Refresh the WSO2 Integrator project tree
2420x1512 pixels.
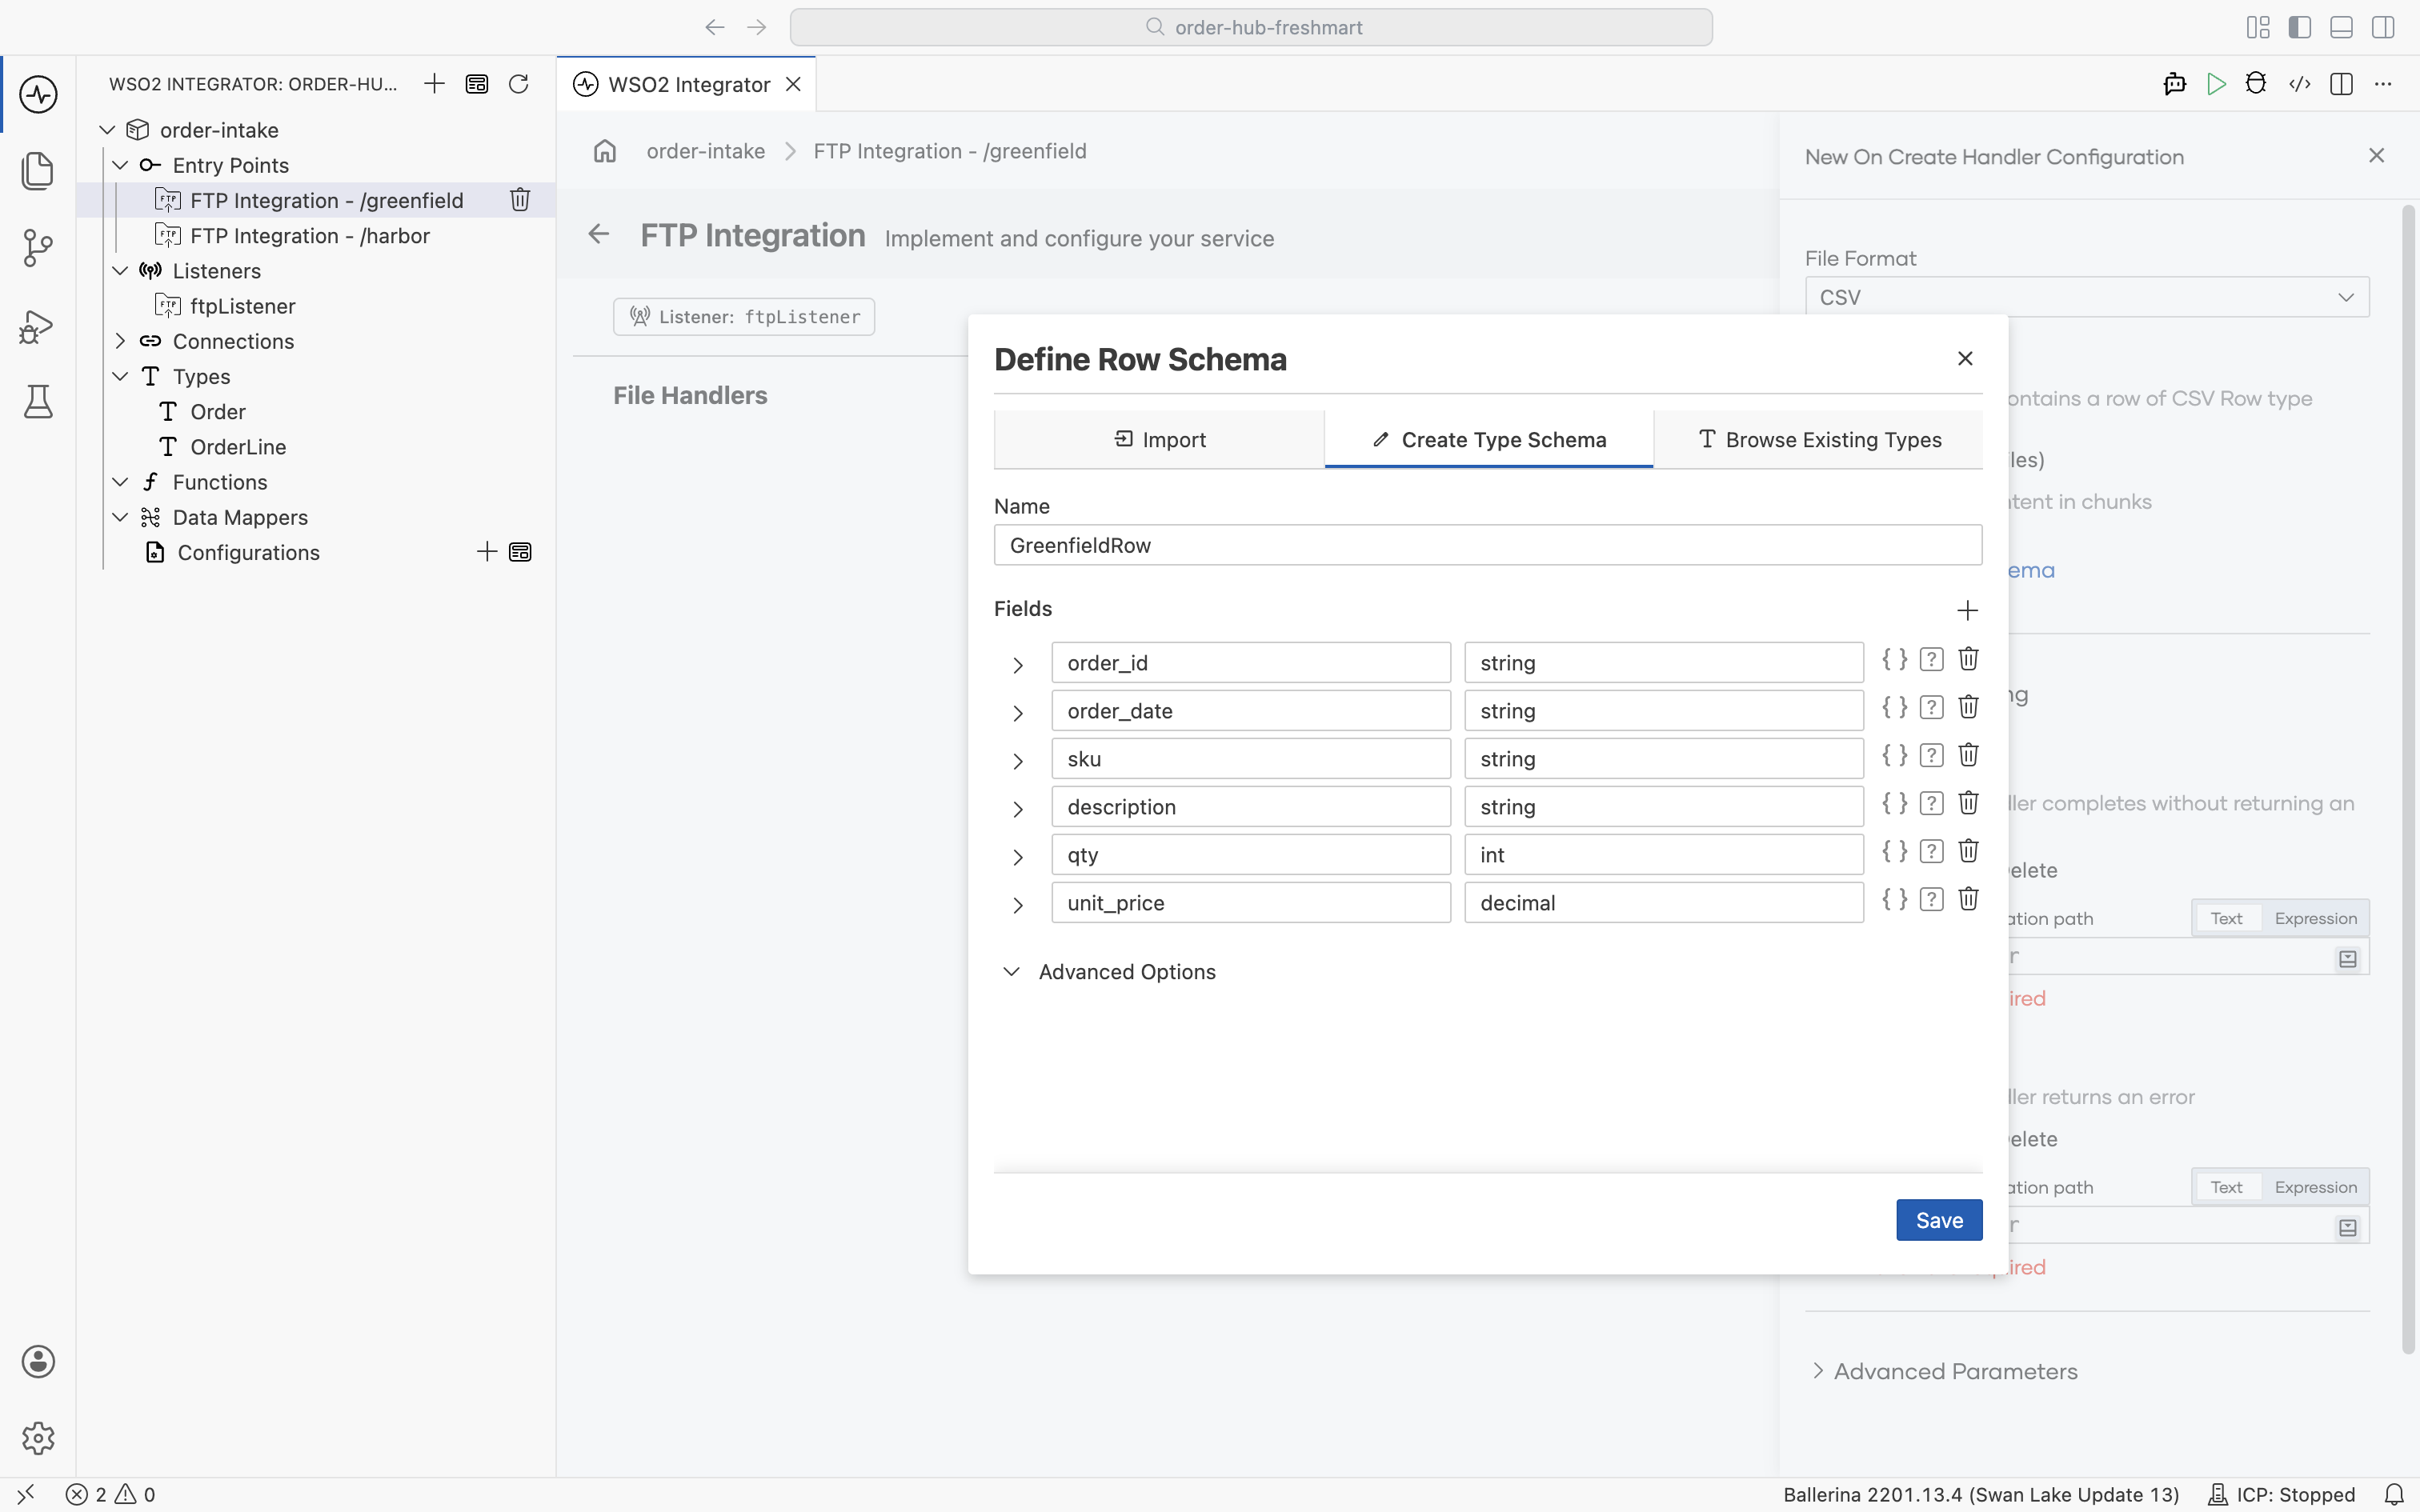[518, 84]
